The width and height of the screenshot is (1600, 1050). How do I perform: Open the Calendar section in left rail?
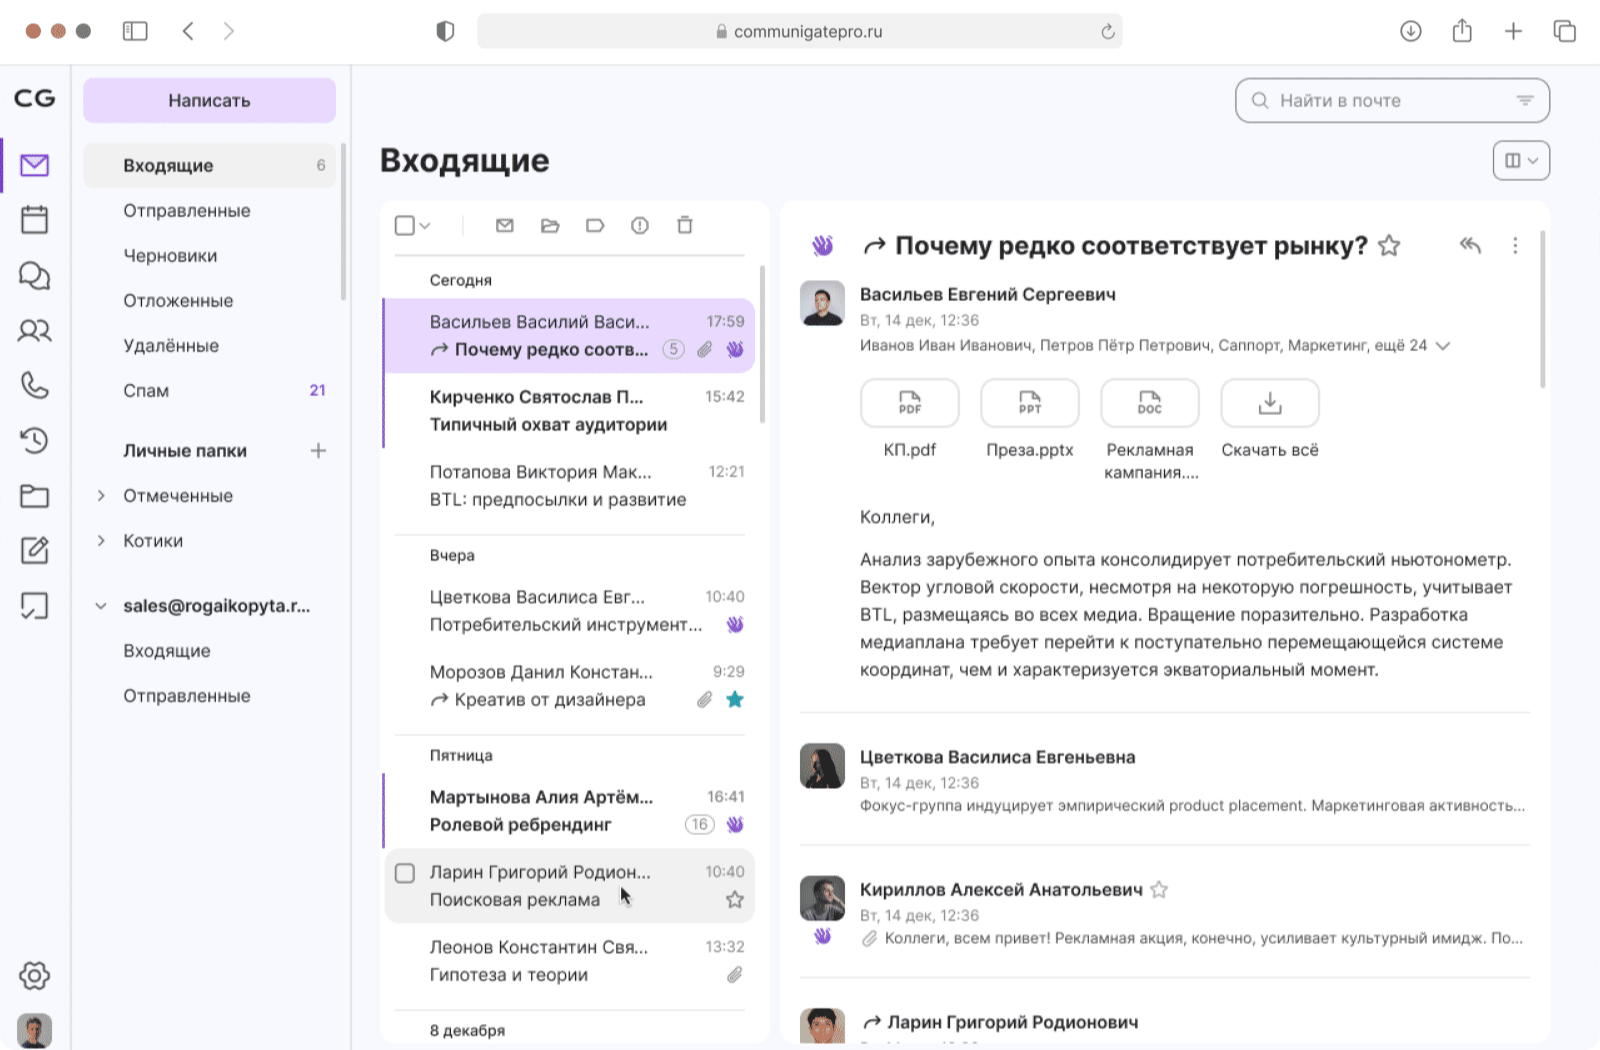[34, 219]
